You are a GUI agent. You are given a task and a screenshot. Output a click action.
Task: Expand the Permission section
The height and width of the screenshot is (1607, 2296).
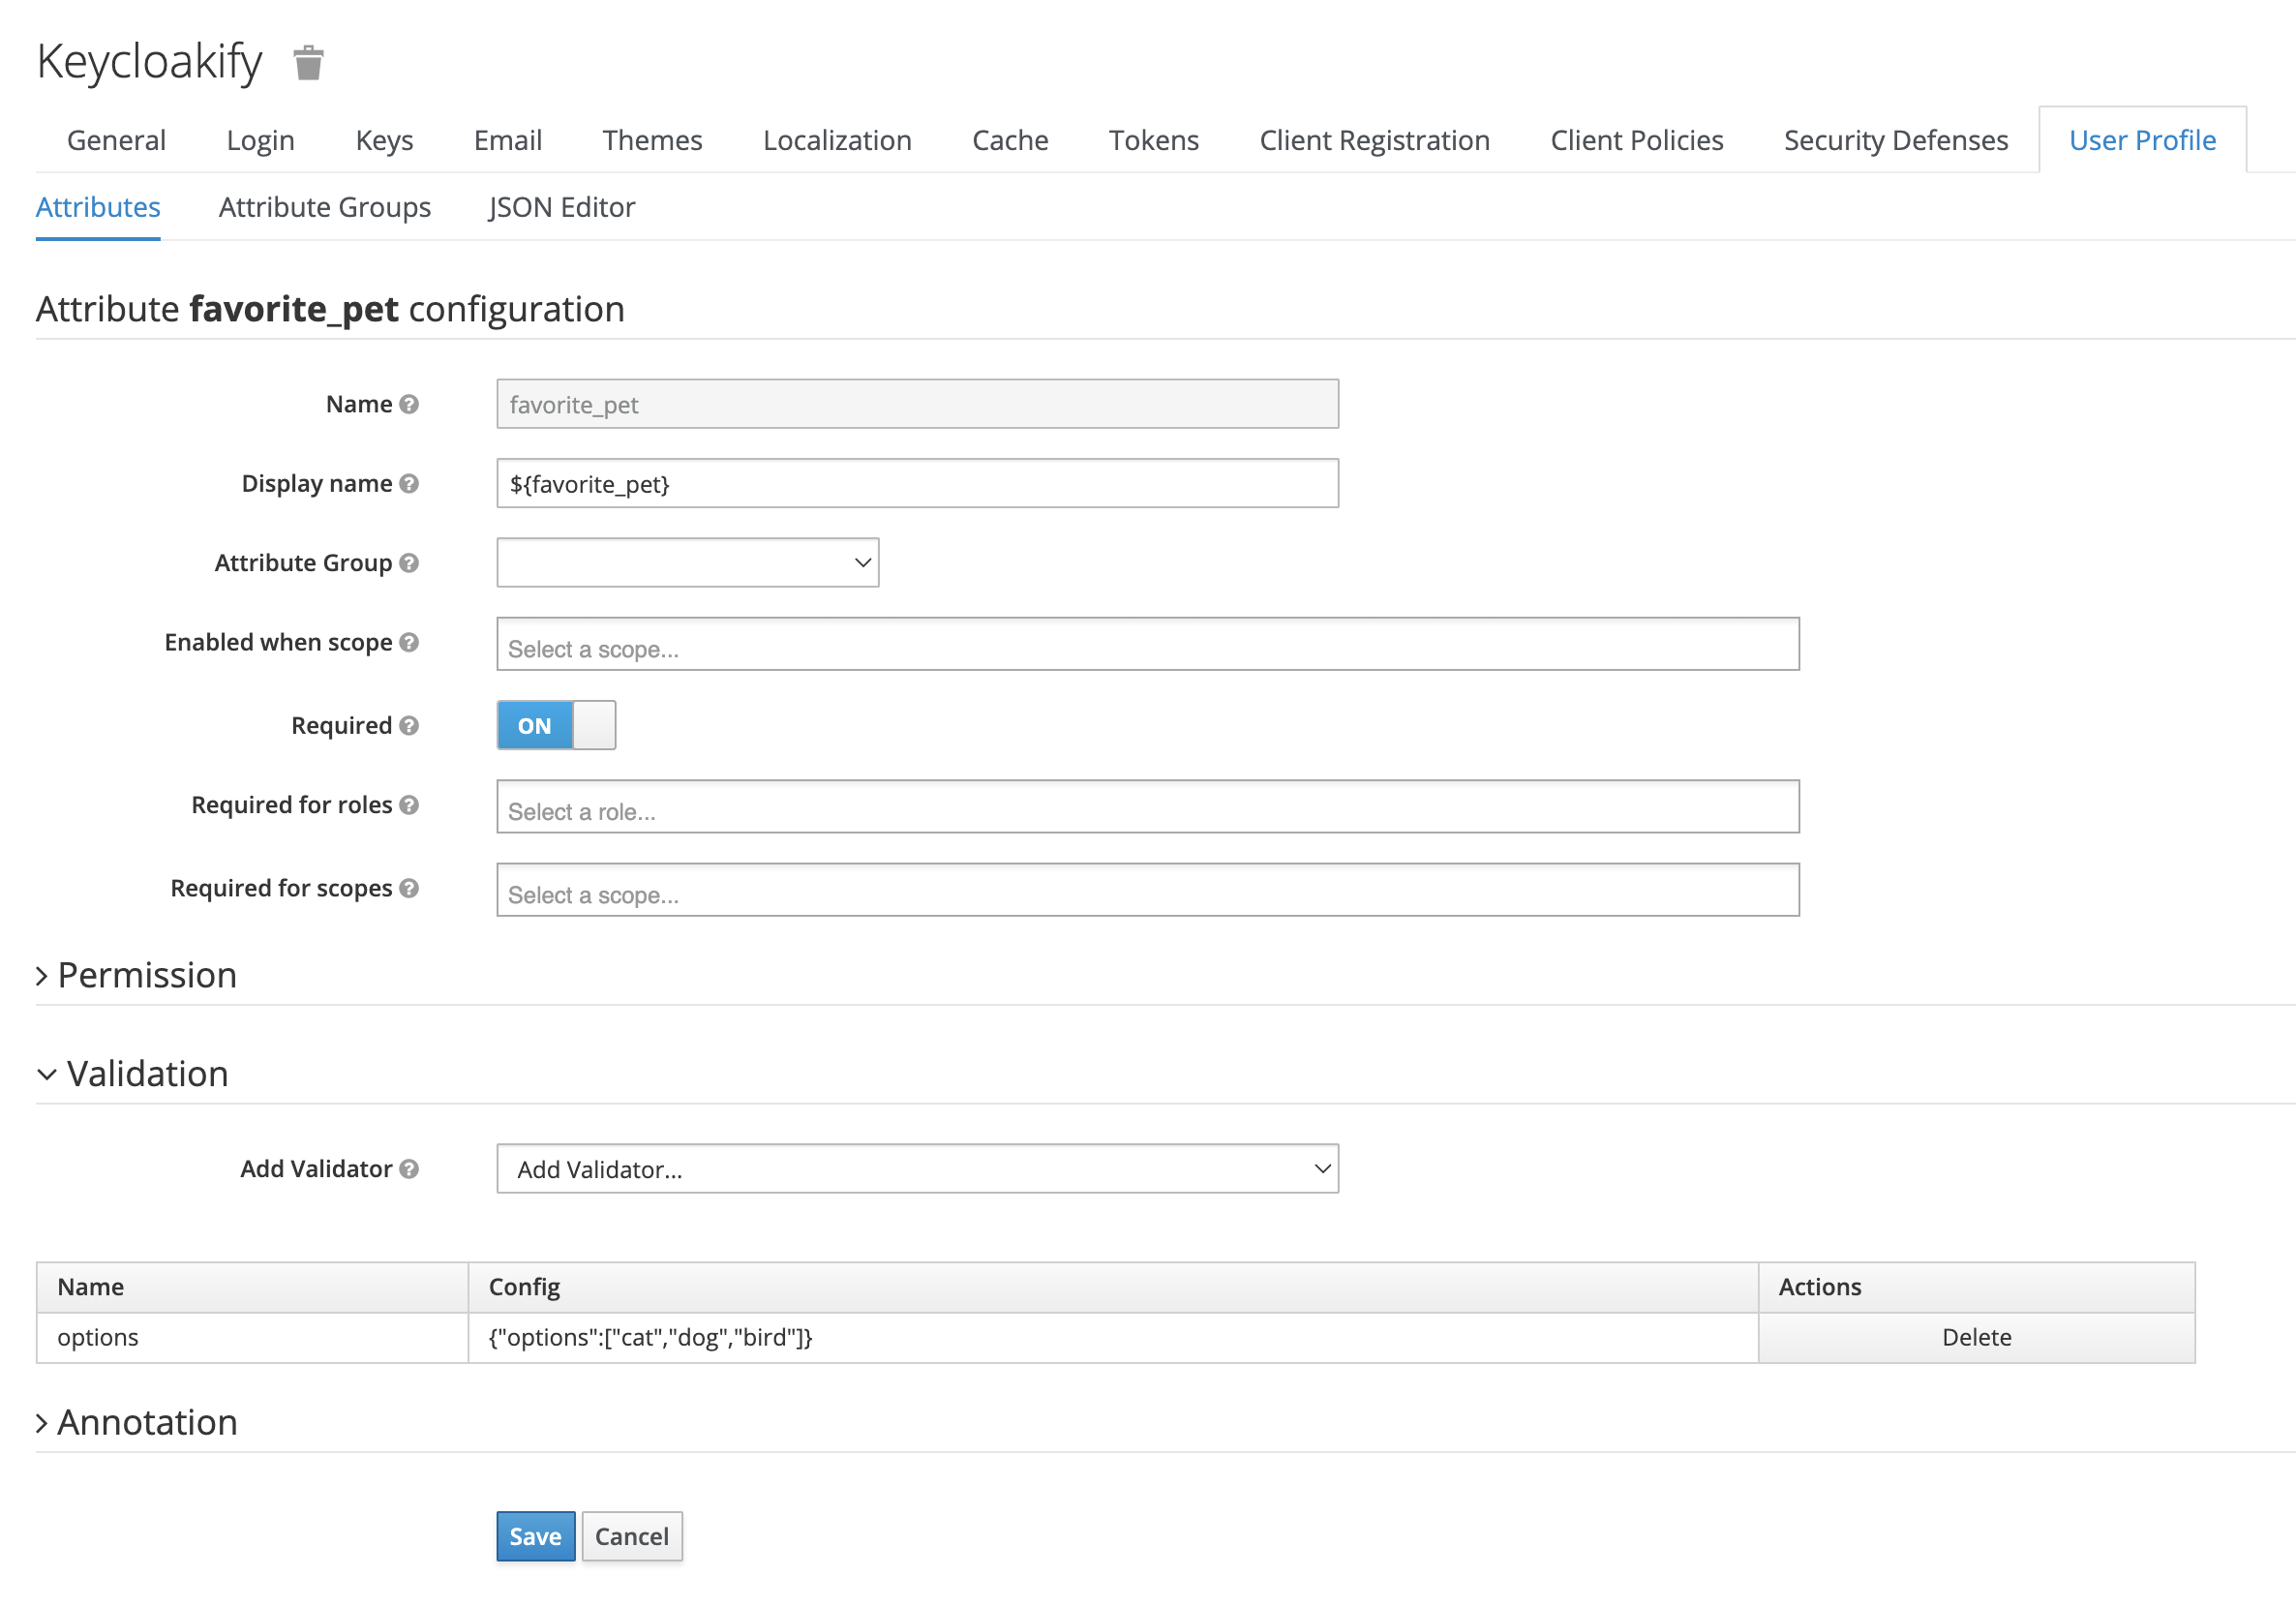coord(137,974)
